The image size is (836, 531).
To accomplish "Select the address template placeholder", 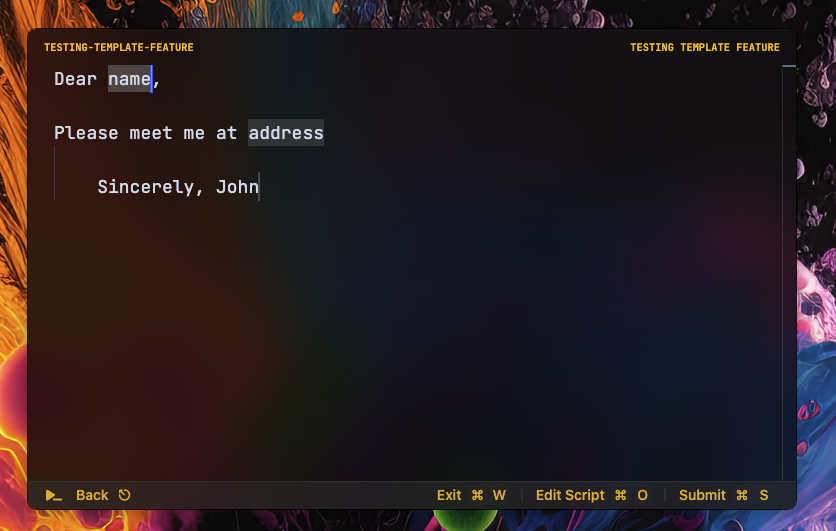I will click(x=286, y=133).
